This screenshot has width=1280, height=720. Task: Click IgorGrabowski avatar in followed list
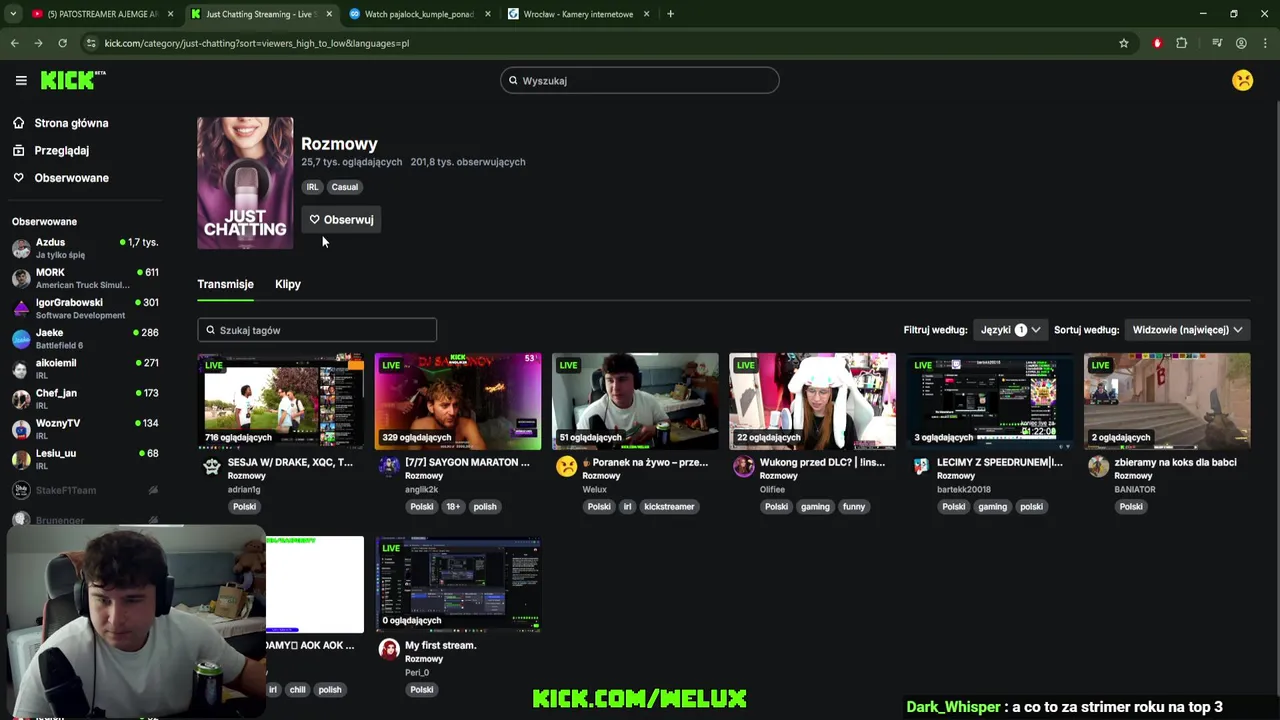click(21, 308)
